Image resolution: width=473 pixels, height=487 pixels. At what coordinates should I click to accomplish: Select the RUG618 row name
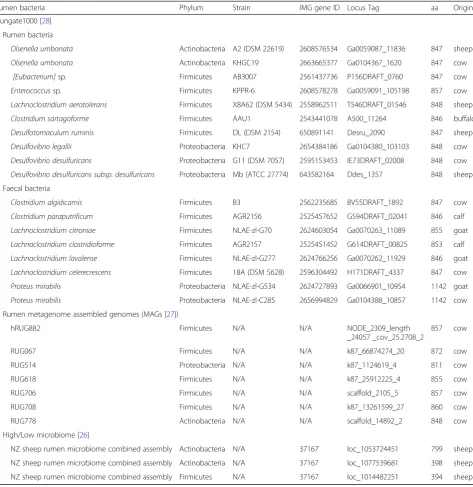click(23, 379)
